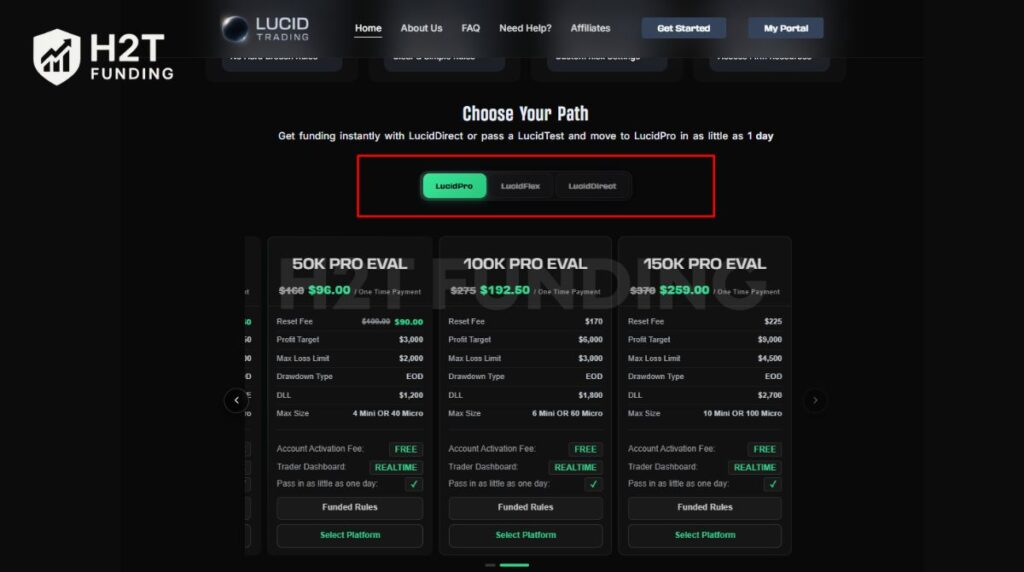Open the FAQ menu item
The image size is (1024, 572).
point(470,28)
